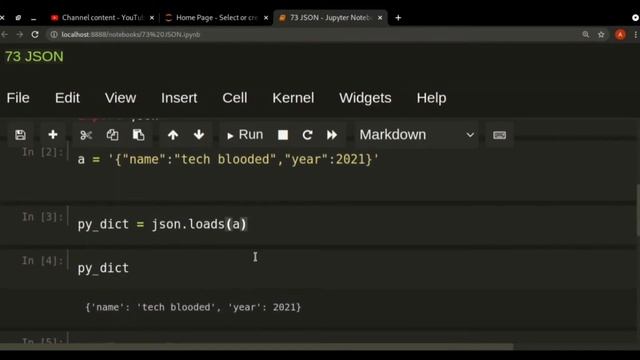Screen dimensions: 640x360
Task: Open the Markdown cell type dropdown
Action: coord(416,135)
